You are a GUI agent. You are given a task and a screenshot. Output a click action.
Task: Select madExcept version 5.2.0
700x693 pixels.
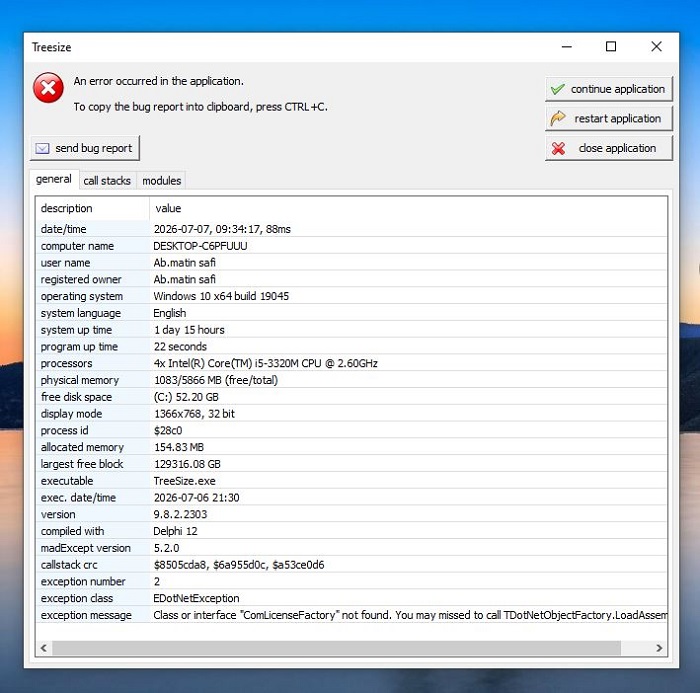pyautogui.click(x=167, y=548)
